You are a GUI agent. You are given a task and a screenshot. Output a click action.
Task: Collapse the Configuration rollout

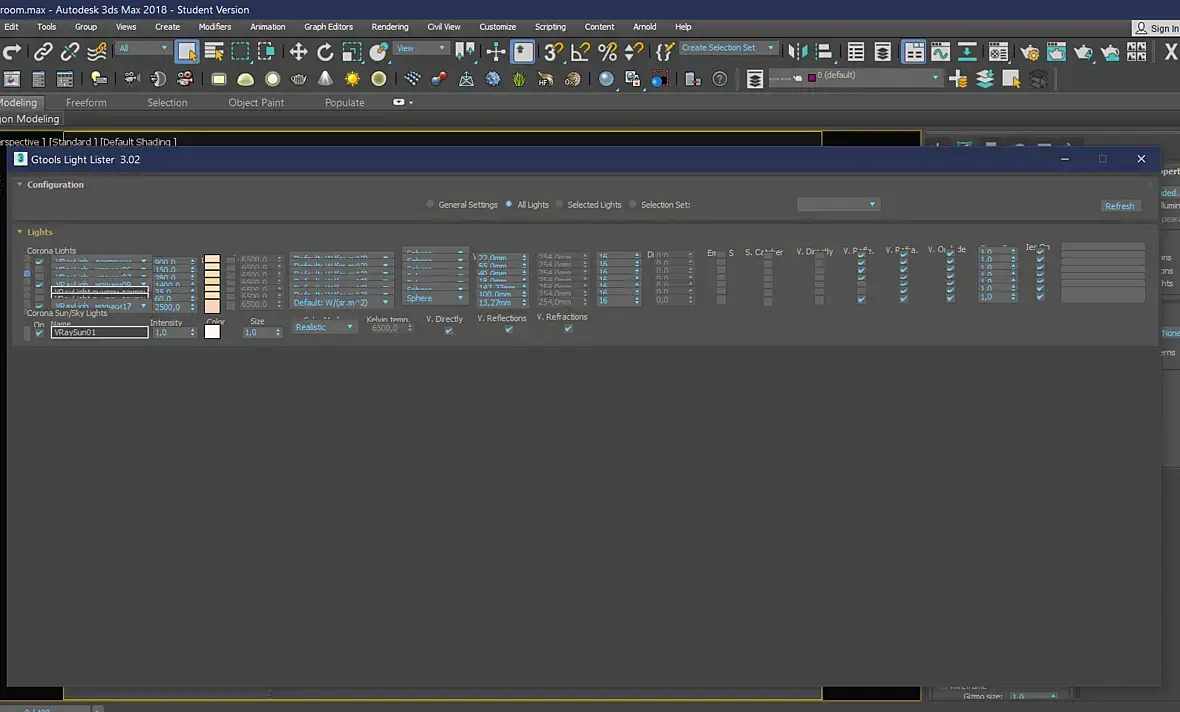coord(55,185)
